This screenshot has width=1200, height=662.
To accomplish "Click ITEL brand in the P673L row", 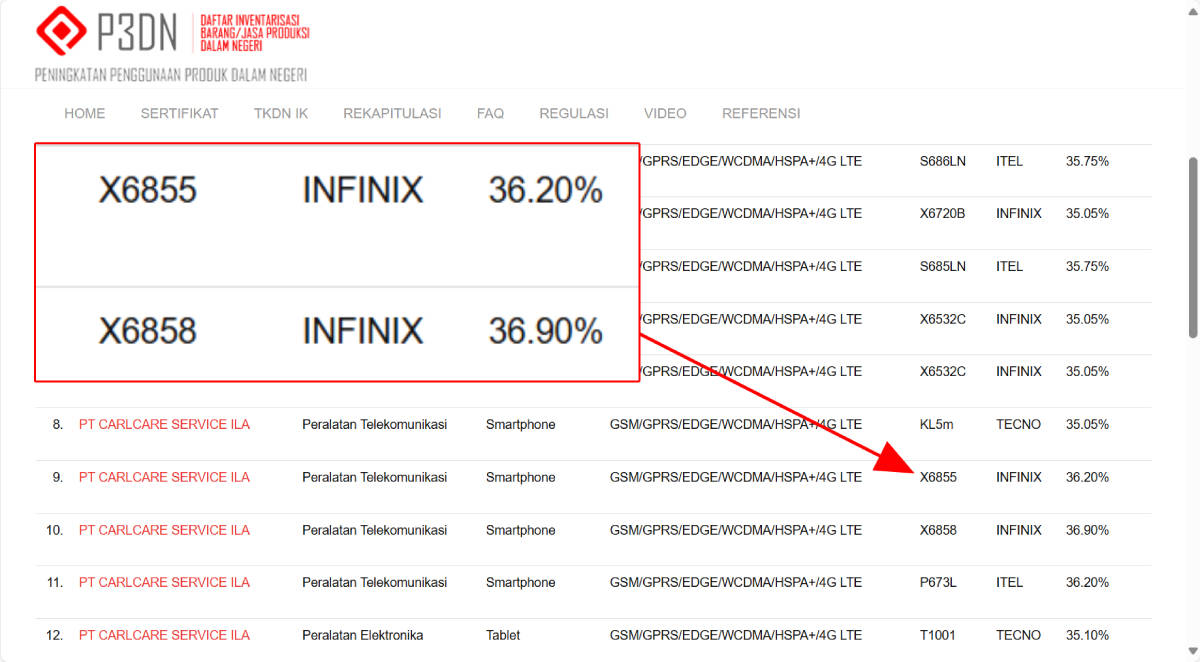I will [x=1009, y=582].
